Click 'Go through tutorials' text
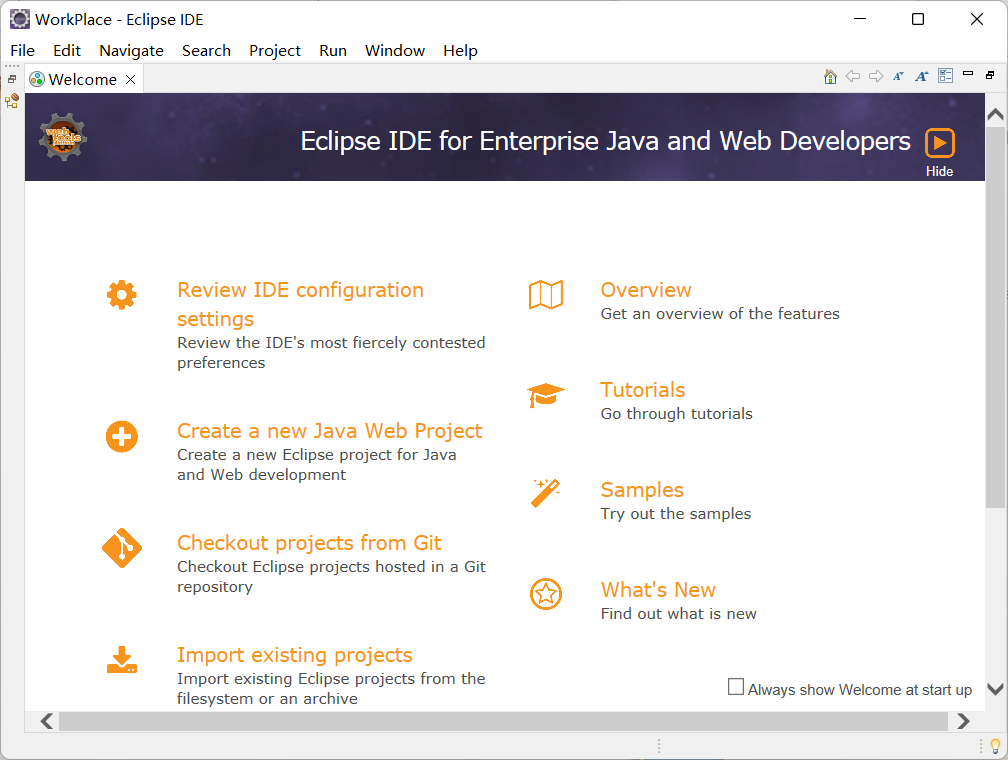The width and height of the screenshot is (1008, 760). [676, 413]
